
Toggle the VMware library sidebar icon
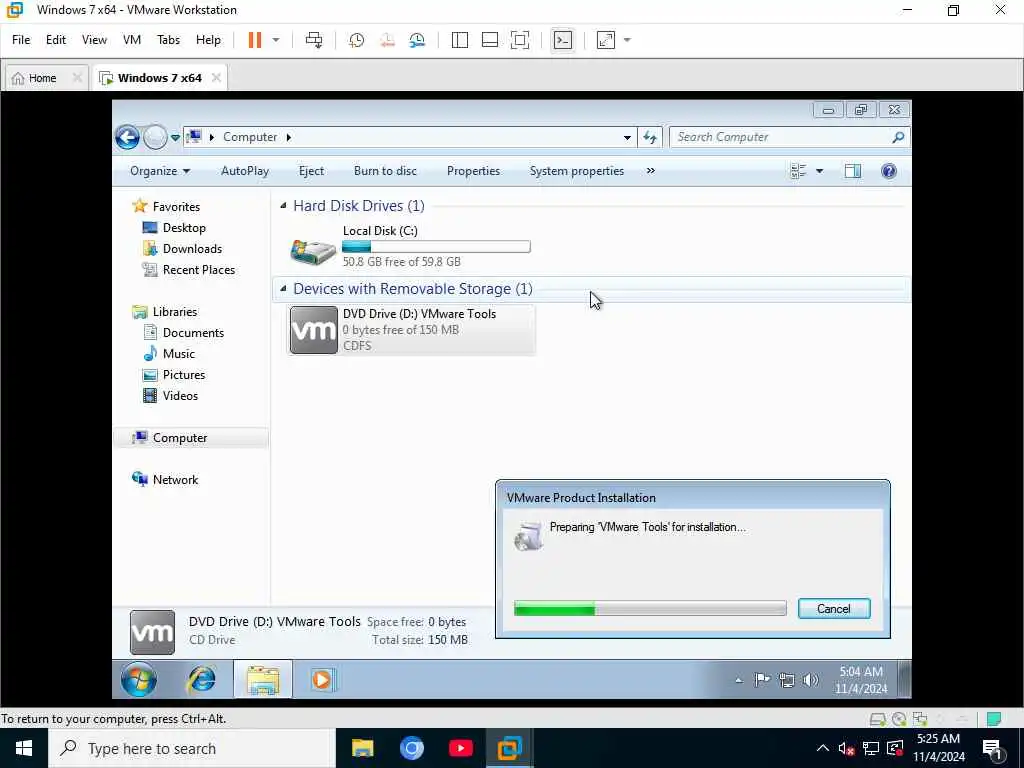tap(460, 40)
